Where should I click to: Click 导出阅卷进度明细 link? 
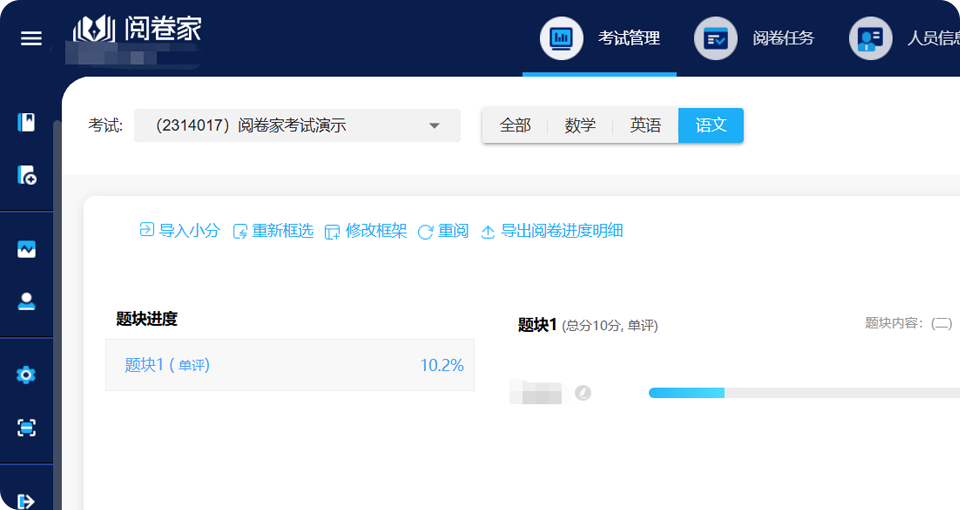click(552, 231)
